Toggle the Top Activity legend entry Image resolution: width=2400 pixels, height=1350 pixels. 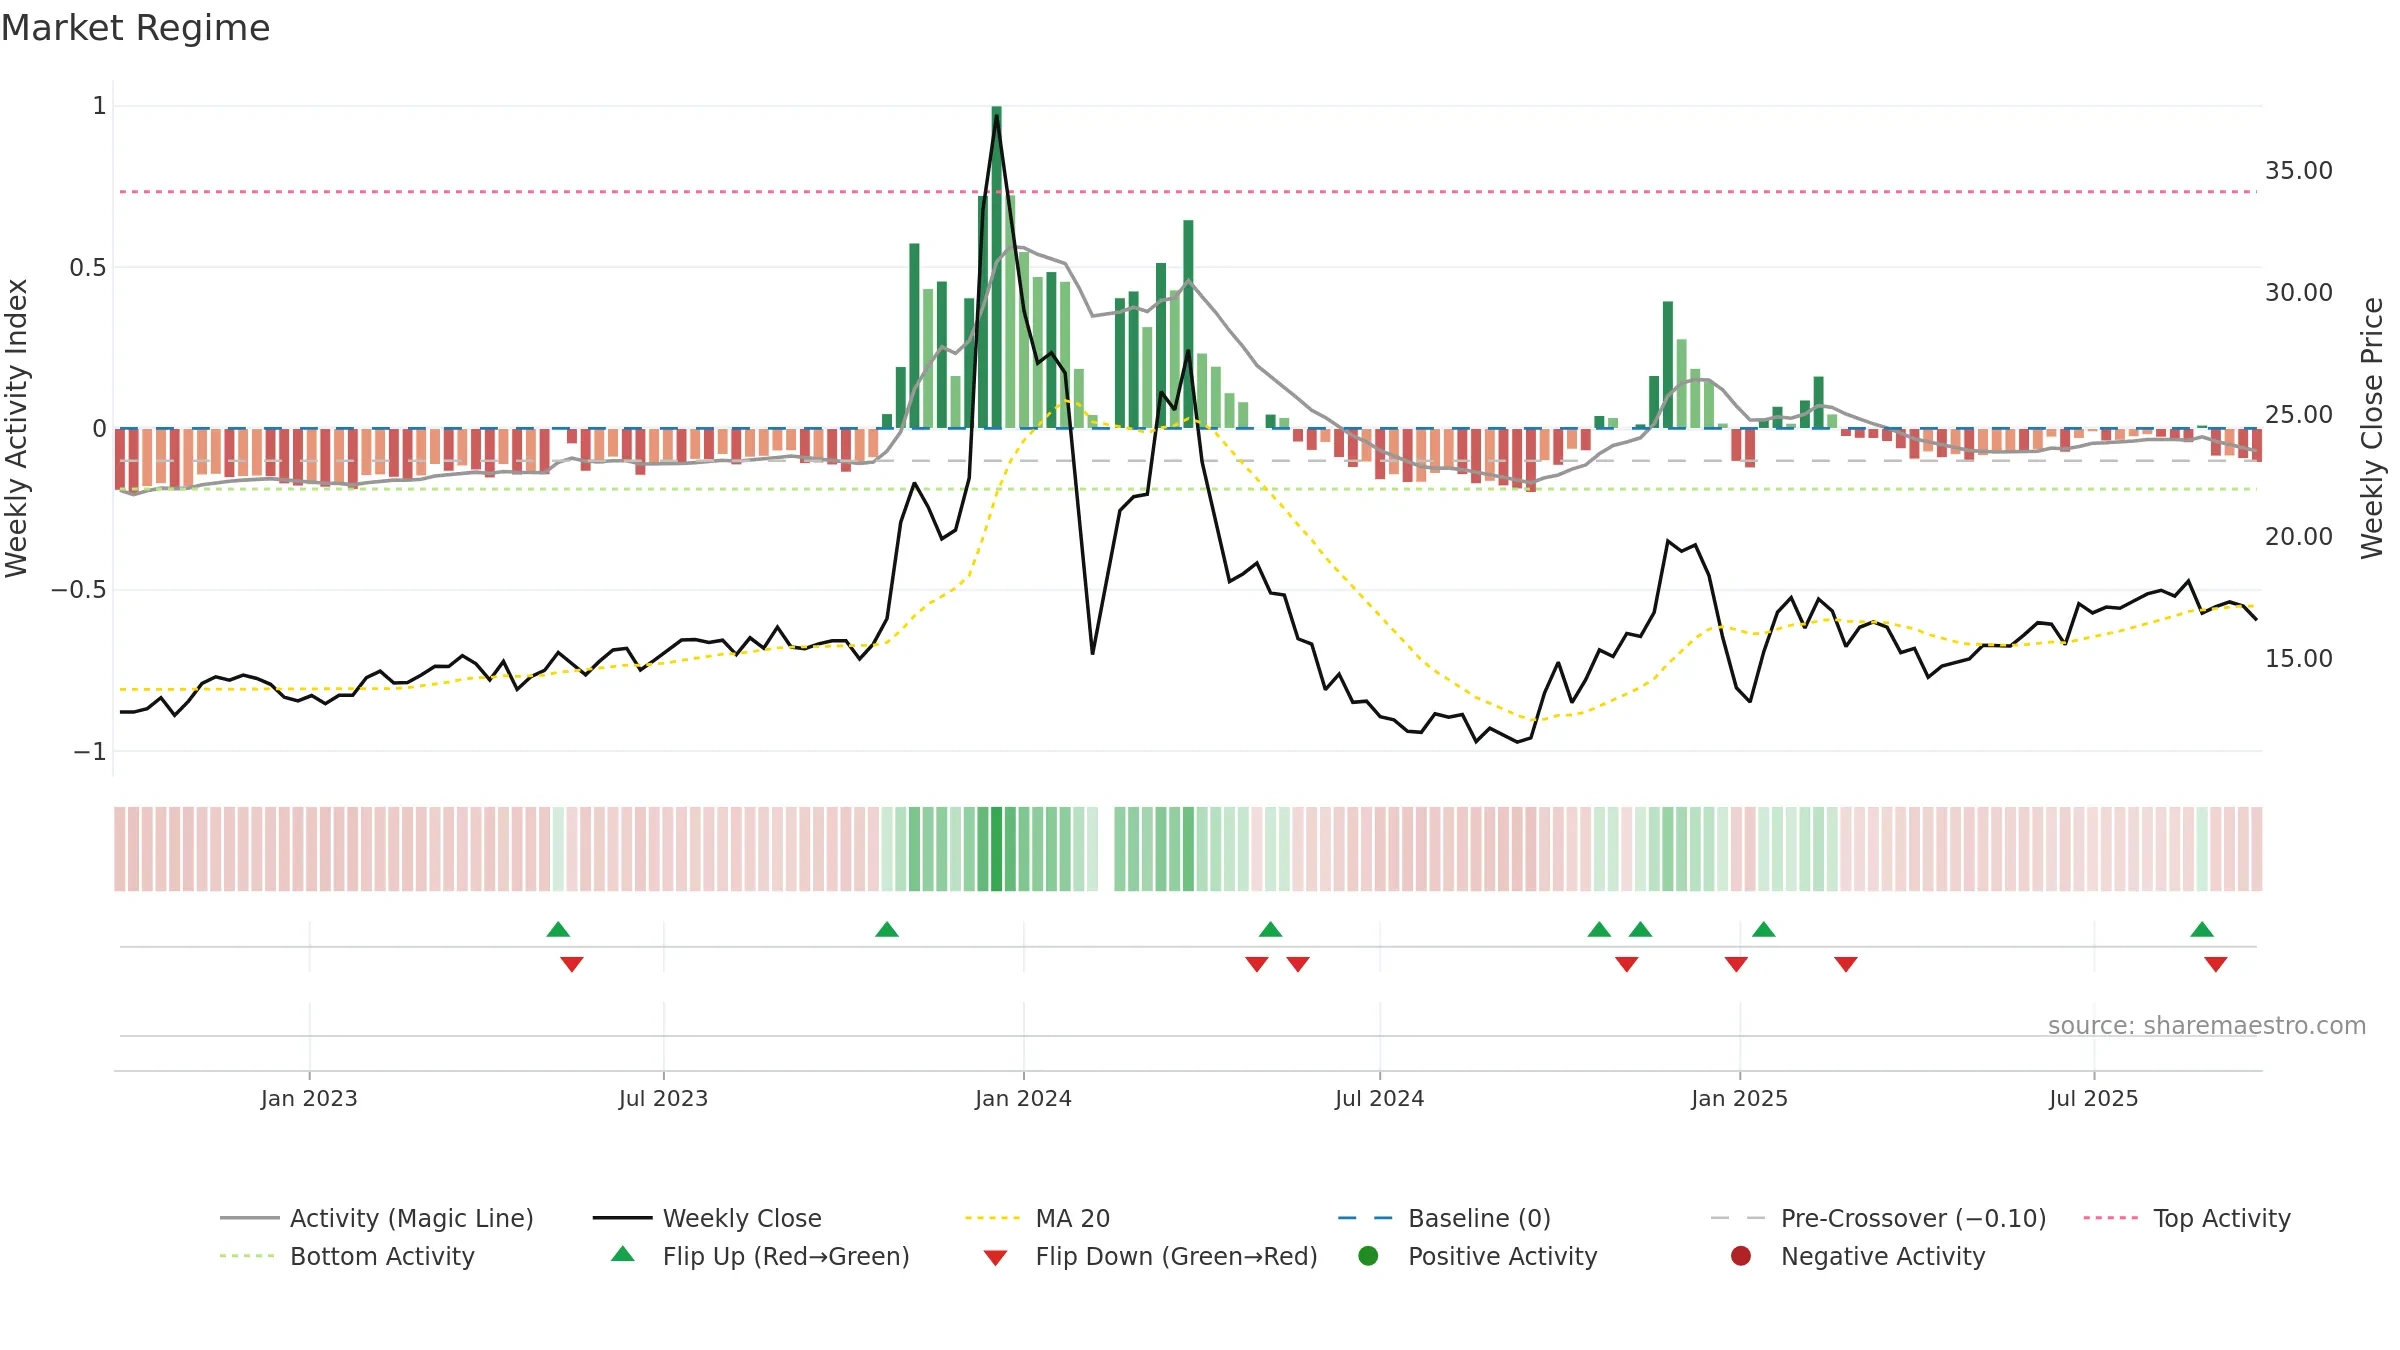(x=2187, y=1218)
